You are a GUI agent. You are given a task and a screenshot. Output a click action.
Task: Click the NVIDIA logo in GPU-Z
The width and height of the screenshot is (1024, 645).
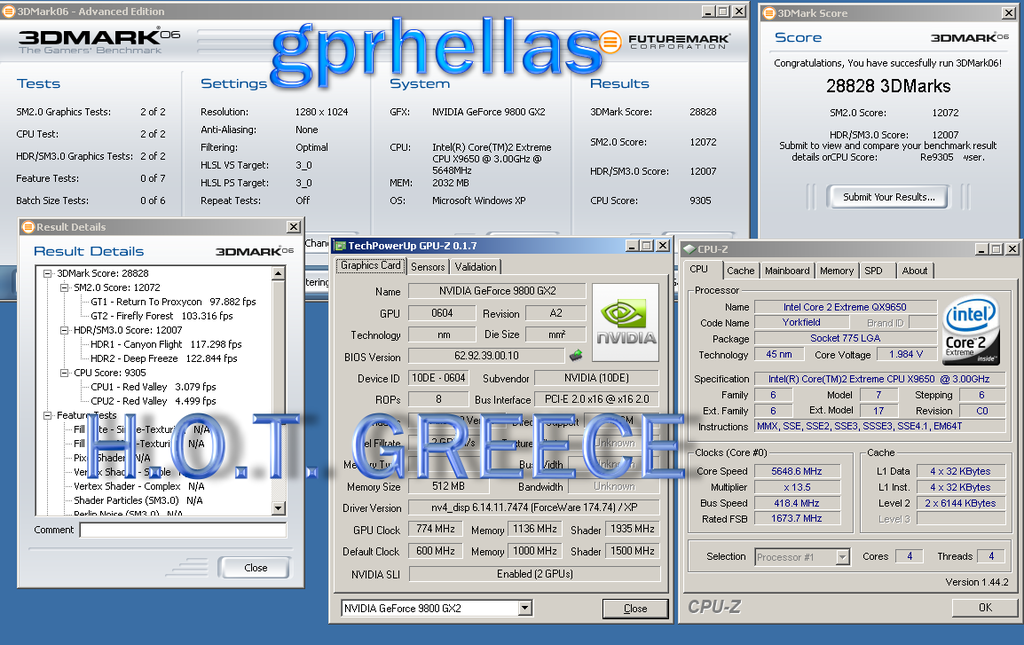626,322
